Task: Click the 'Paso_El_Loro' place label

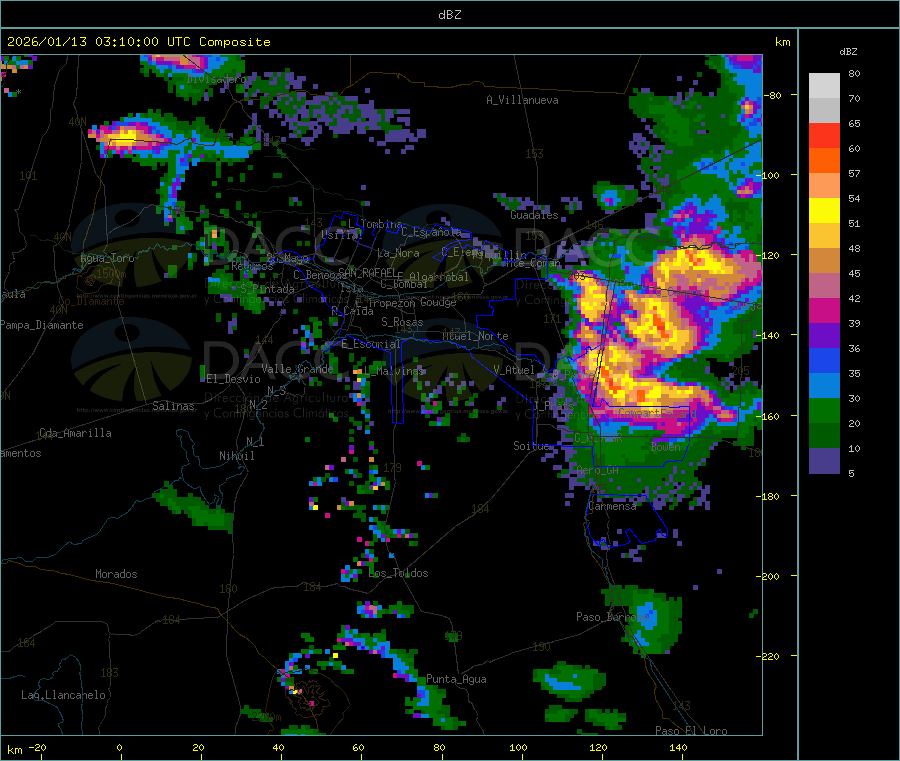Action: (x=691, y=731)
